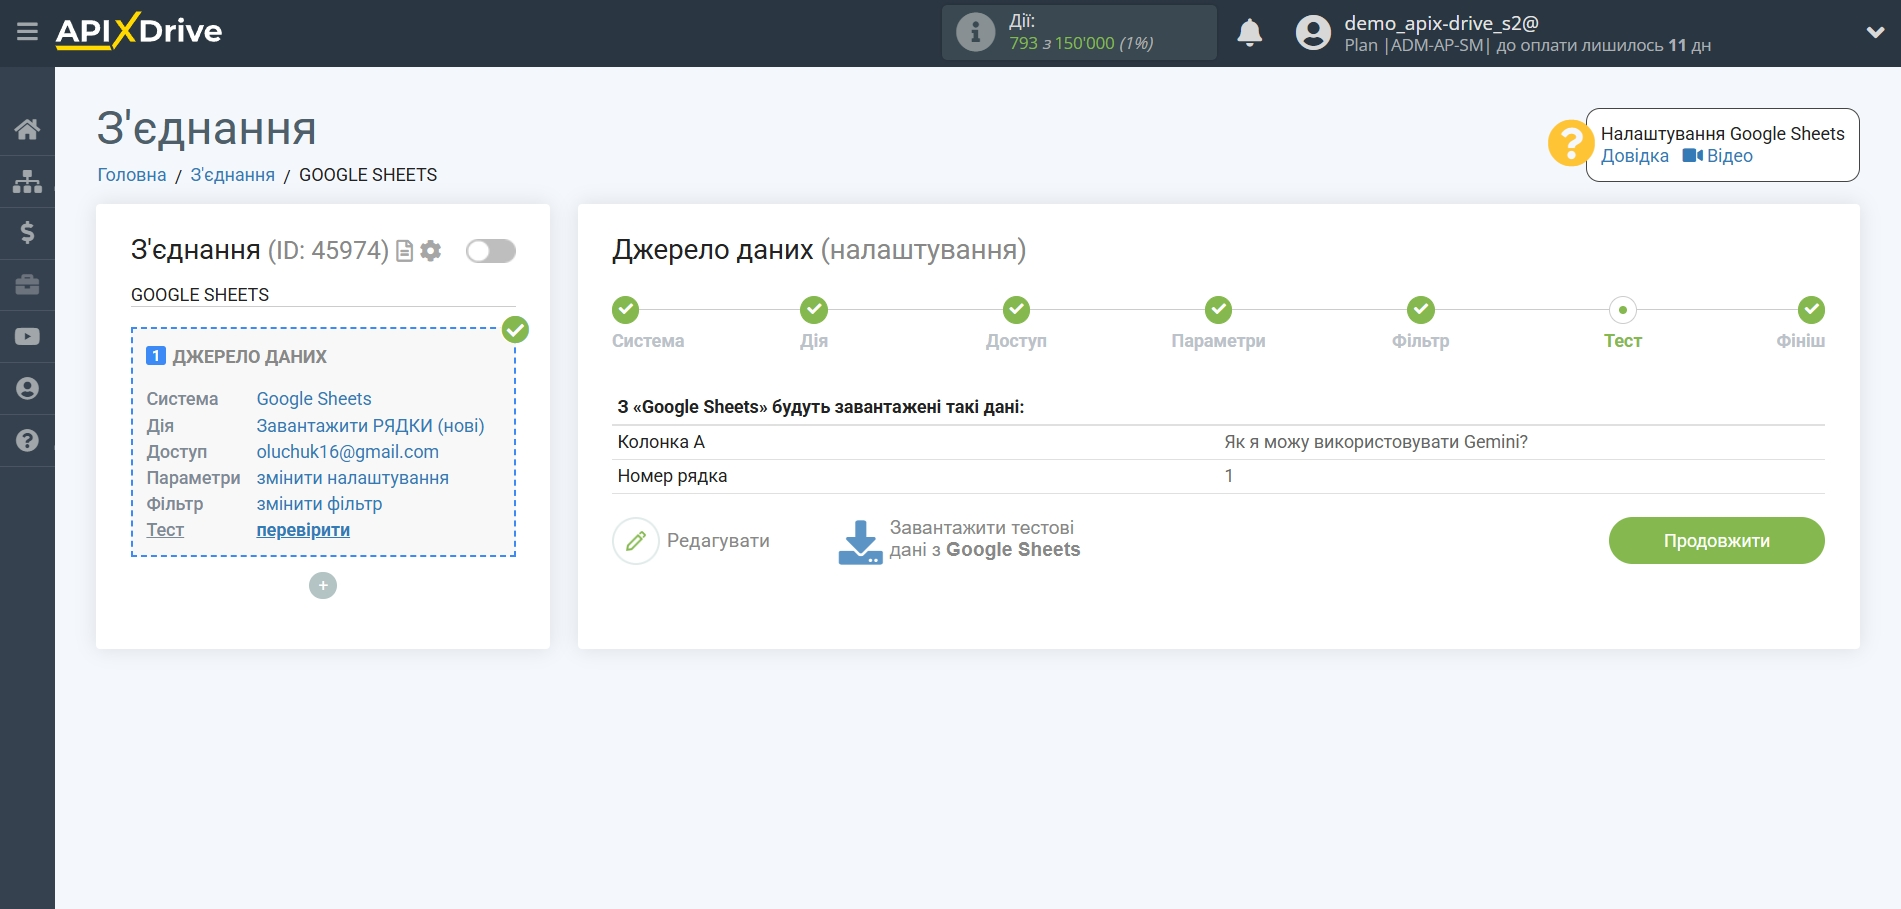
Task: Click the Номер рядка row label
Action: 672,476
